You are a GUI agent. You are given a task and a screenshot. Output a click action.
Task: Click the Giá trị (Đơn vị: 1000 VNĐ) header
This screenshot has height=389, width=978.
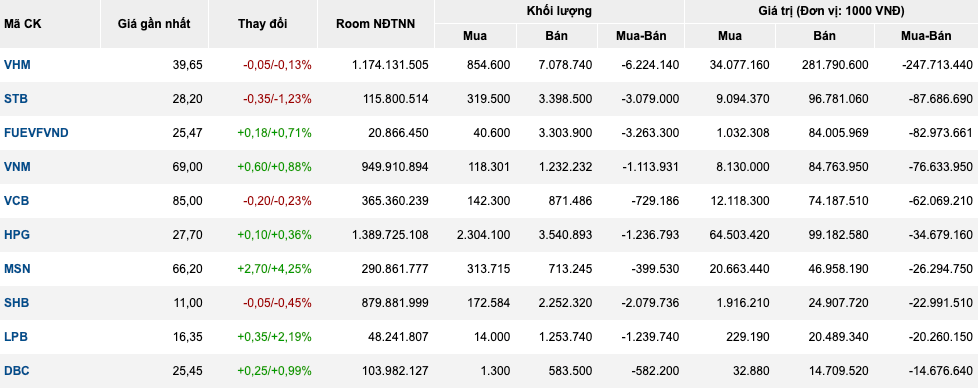coord(831,11)
